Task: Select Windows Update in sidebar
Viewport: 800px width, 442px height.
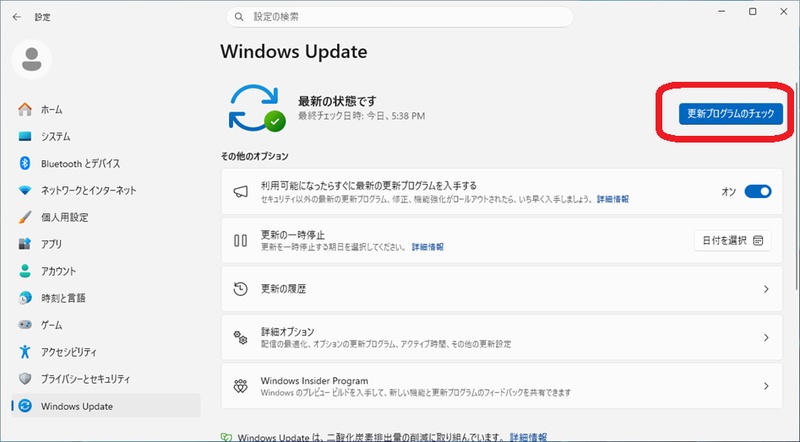Action: [x=106, y=406]
